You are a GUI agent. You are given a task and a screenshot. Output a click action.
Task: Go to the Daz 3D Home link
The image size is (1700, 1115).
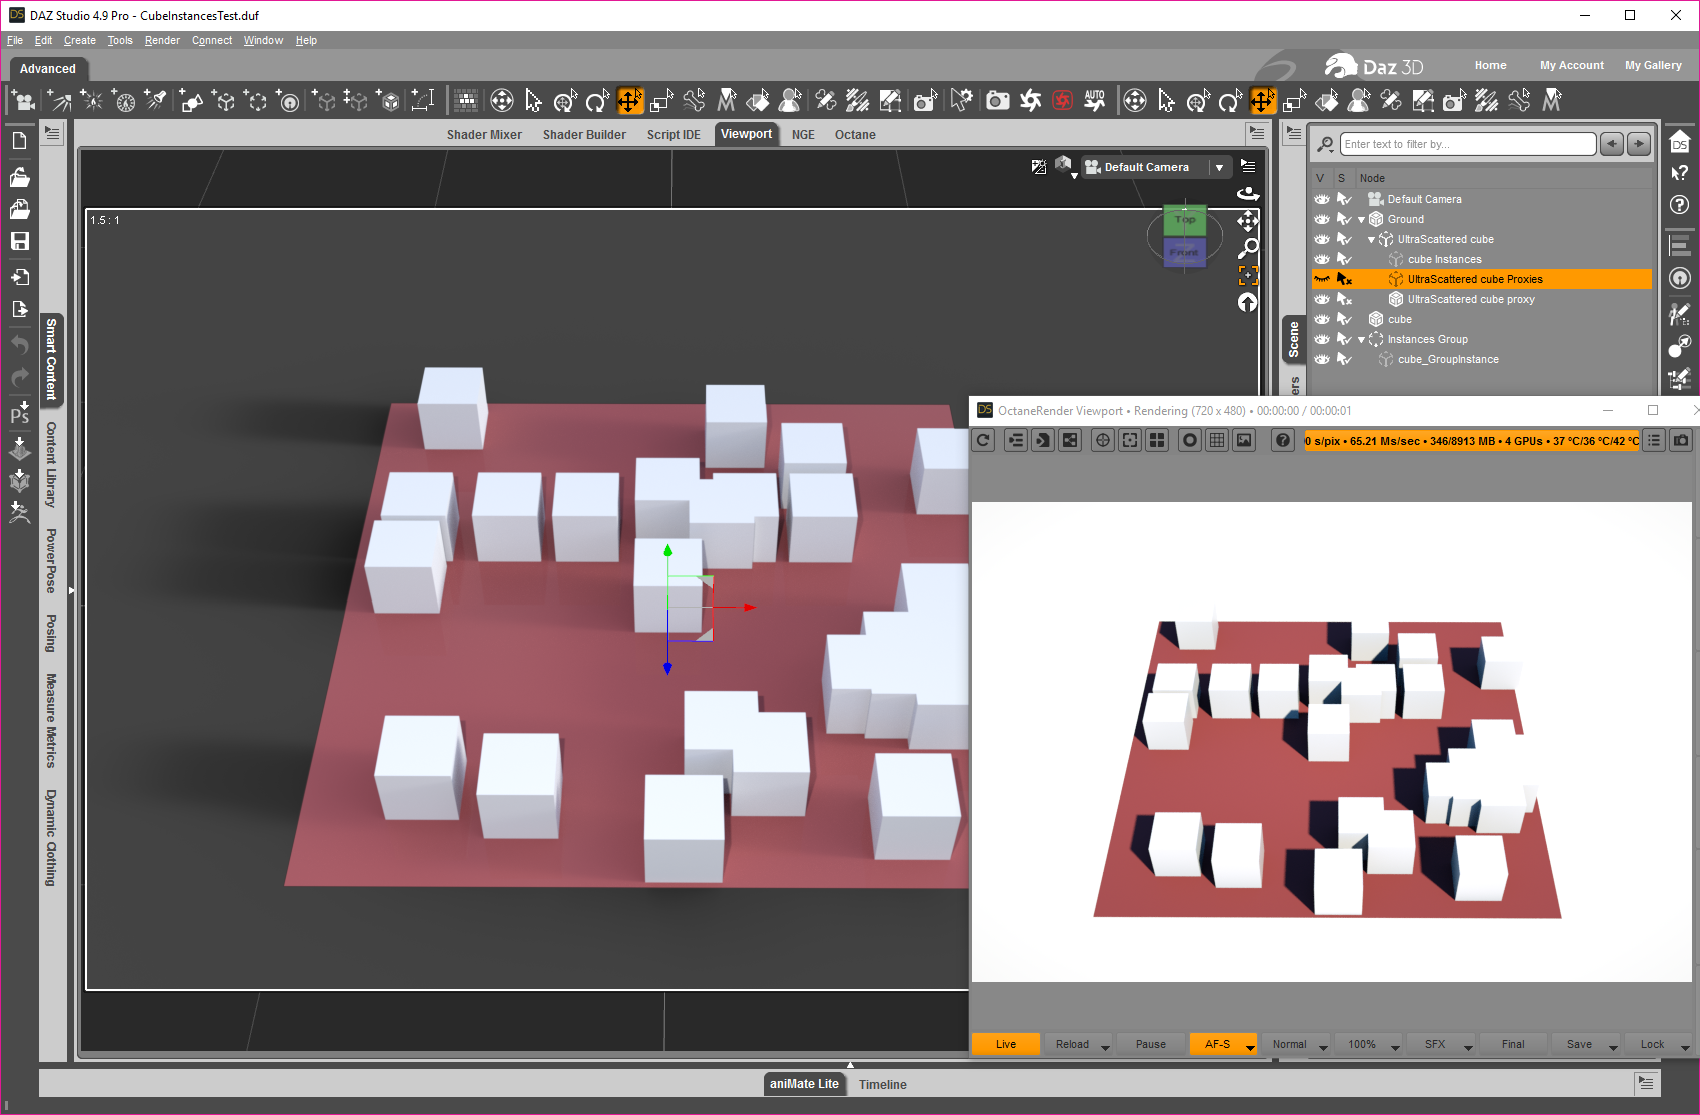[1490, 66]
